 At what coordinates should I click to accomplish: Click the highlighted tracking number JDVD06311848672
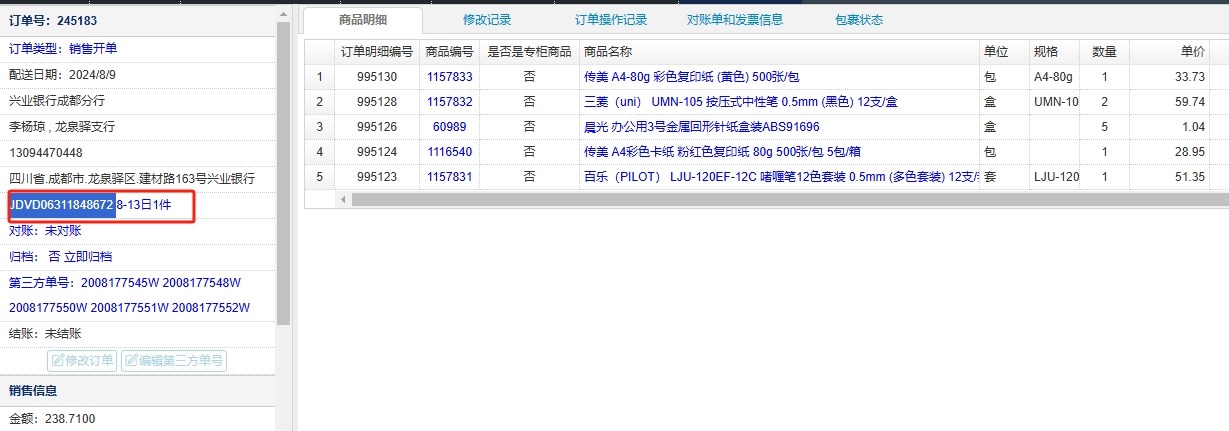62,204
